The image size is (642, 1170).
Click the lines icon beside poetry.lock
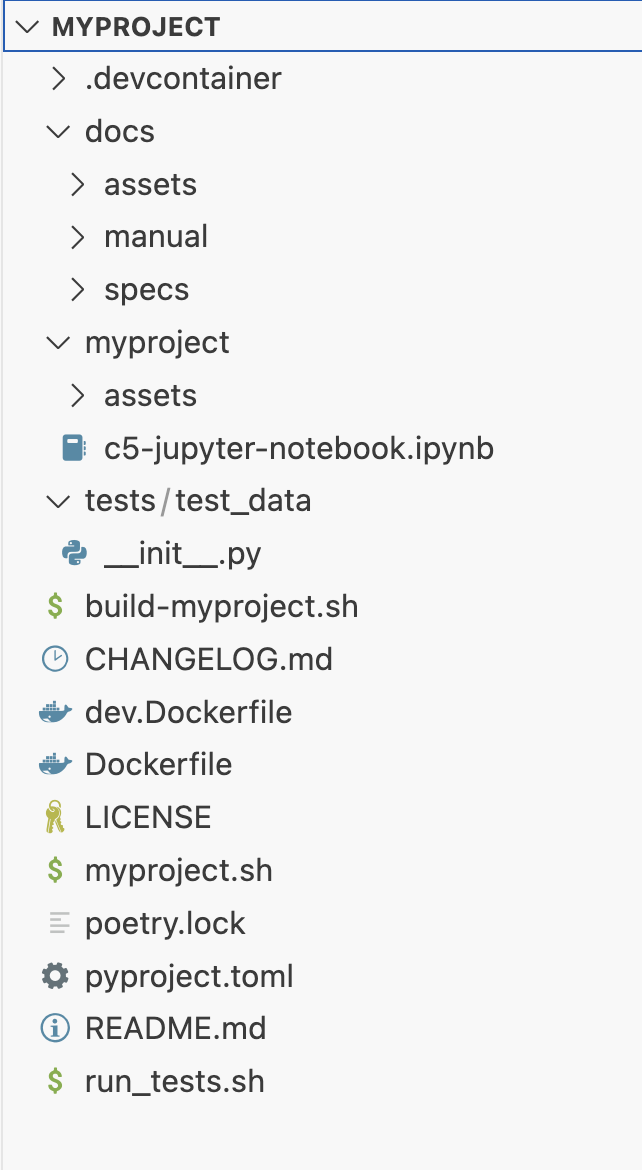tap(55, 923)
